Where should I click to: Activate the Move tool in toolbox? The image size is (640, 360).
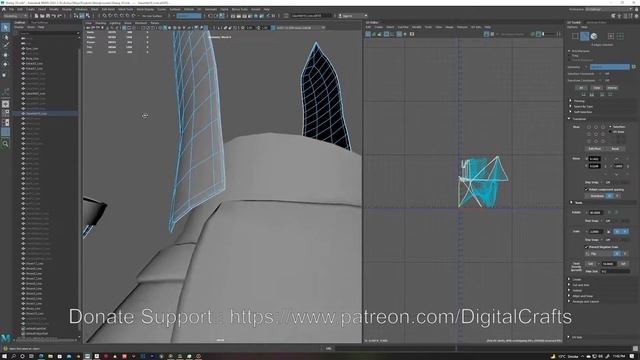pos(5,55)
